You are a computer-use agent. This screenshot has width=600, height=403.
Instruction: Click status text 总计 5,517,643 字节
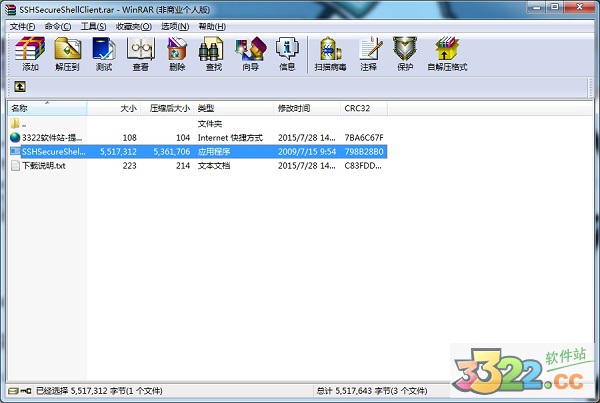372,391
